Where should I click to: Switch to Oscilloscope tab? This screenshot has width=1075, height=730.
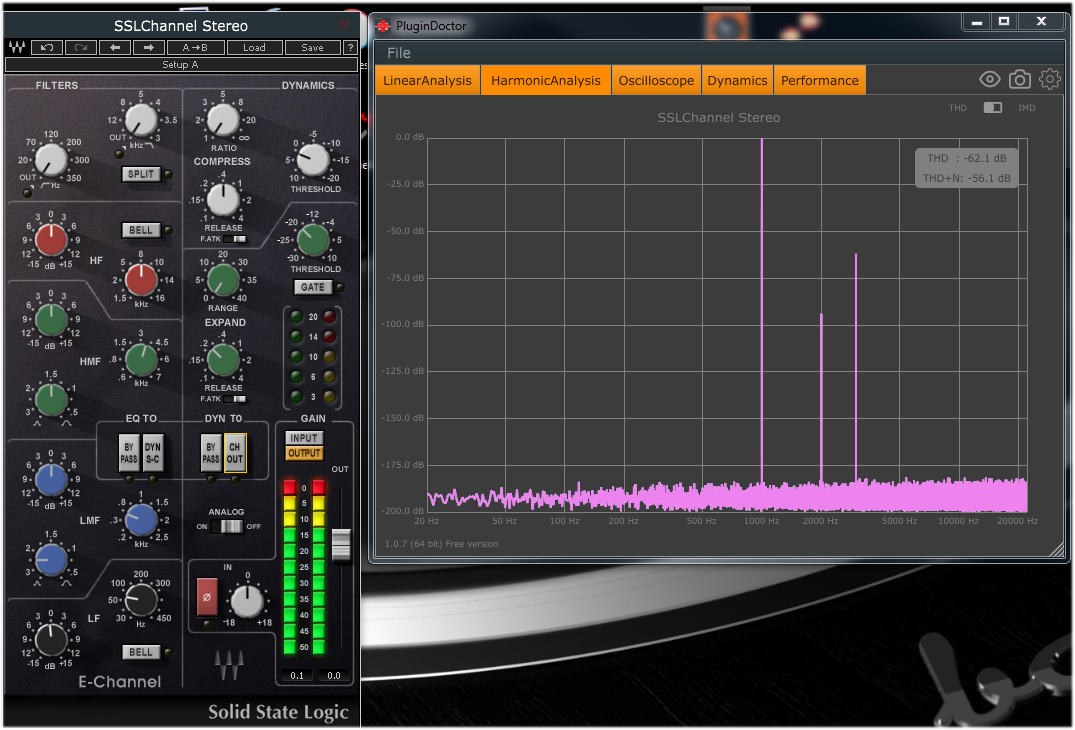[656, 80]
